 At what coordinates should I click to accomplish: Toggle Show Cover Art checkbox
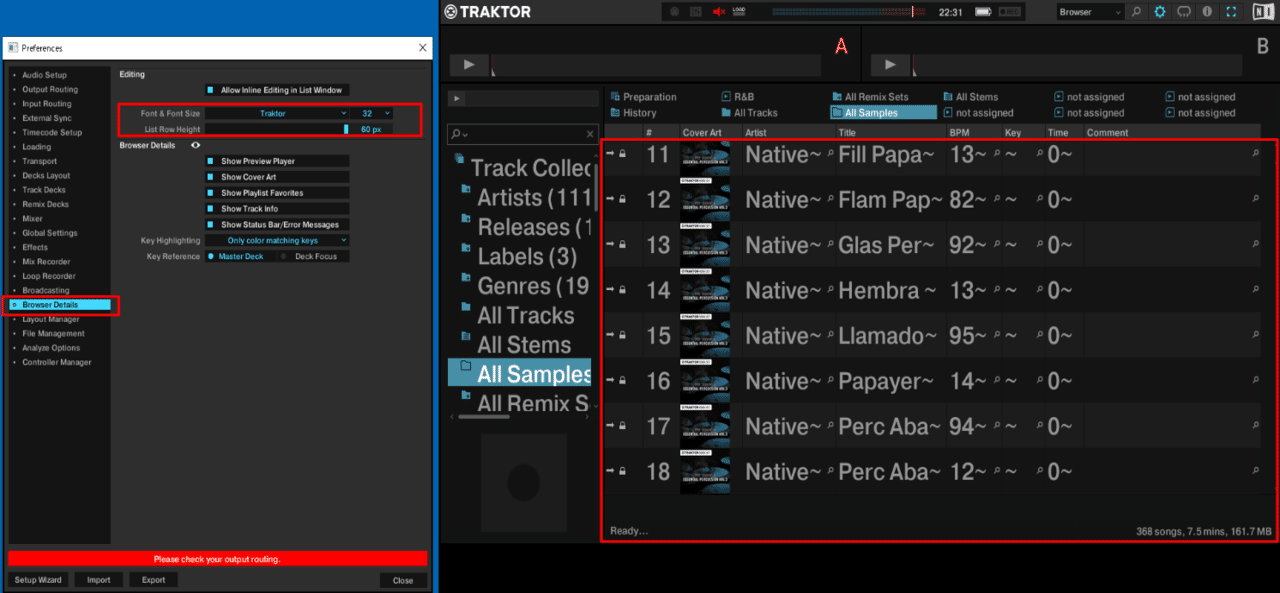(211, 177)
